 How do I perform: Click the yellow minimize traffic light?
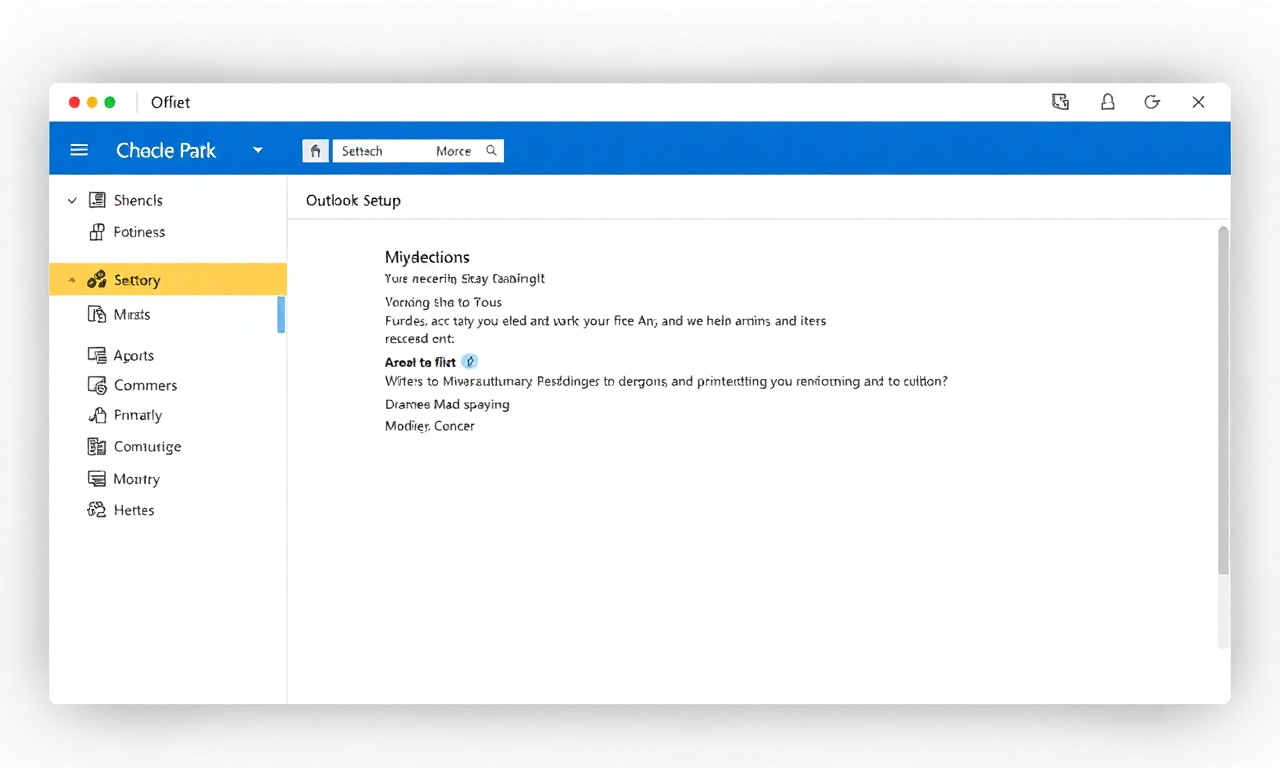pos(92,102)
